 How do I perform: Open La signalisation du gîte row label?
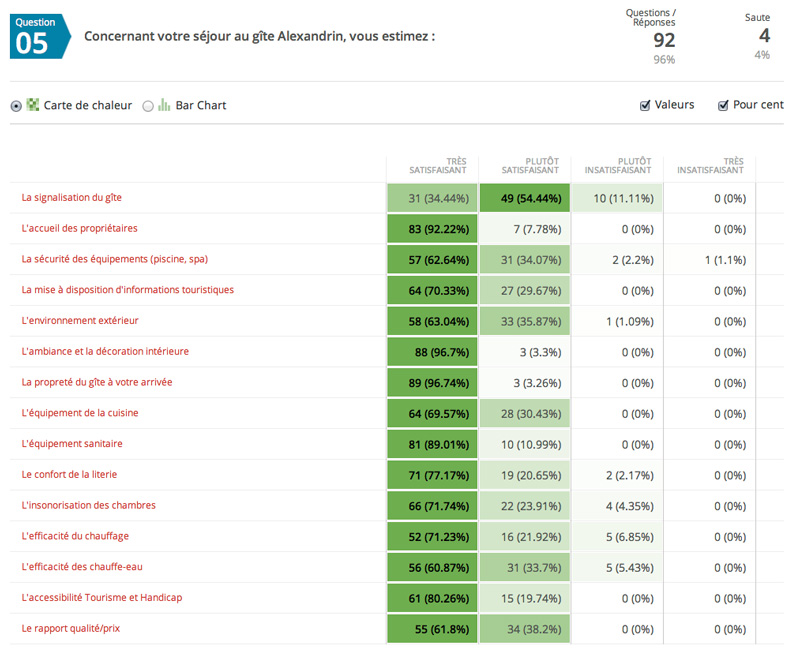click(x=71, y=197)
